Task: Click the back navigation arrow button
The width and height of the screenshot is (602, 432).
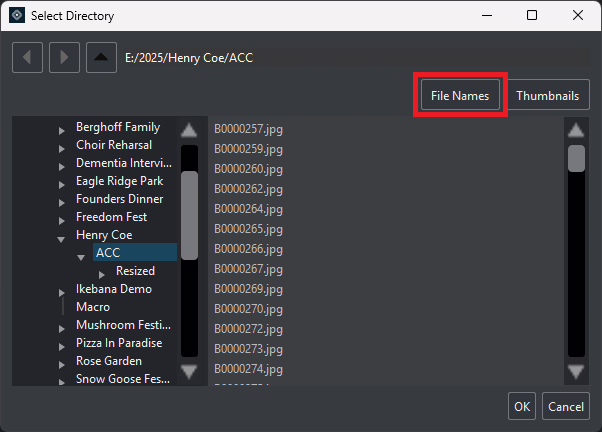Action: tap(27, 58)
